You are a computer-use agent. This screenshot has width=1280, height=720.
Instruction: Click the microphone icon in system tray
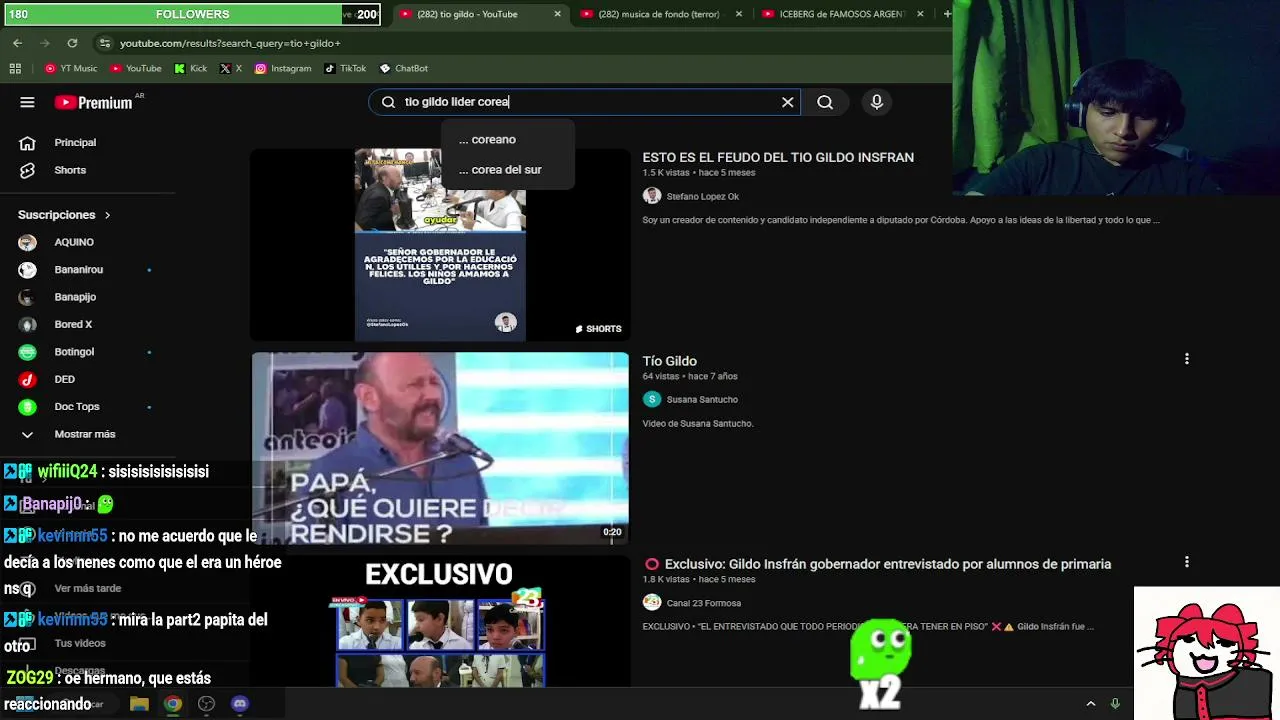(1115, 704)
